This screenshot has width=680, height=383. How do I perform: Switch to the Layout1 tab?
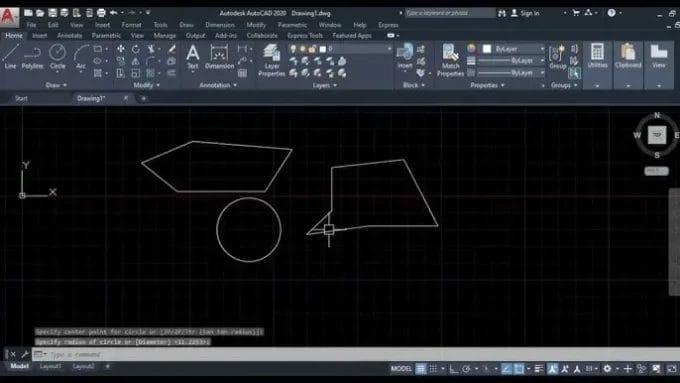tap(50, 367)
